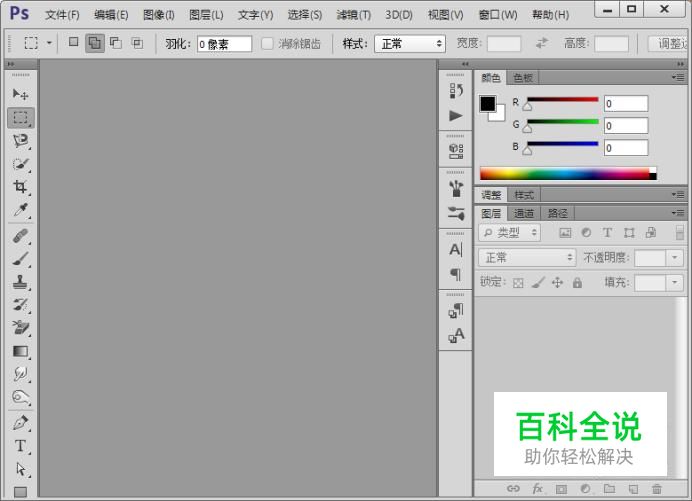Select the Healing Brush tool

click(x=20, y=236)
